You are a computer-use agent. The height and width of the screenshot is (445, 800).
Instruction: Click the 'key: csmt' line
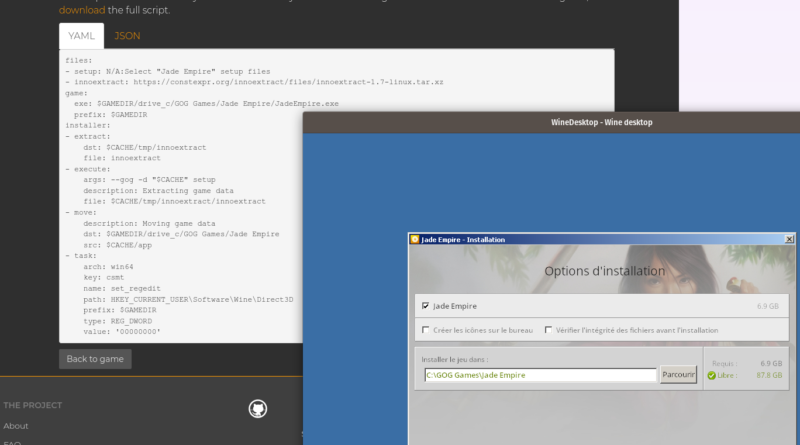coord(104,278)
